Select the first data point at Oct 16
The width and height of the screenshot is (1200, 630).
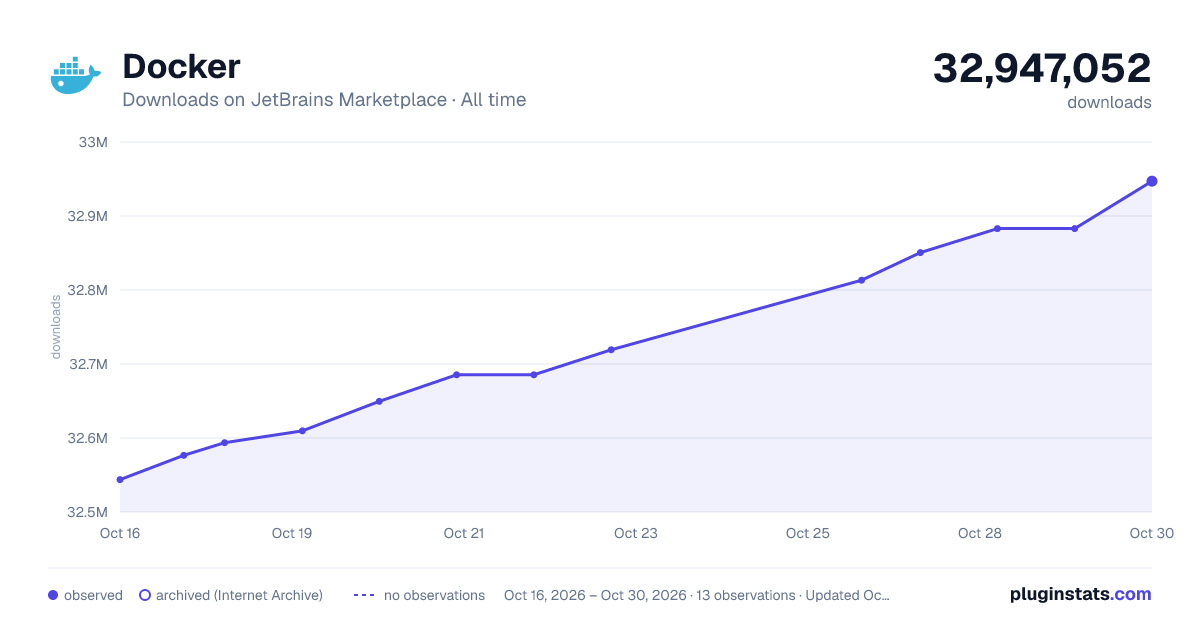coord(120,480)
